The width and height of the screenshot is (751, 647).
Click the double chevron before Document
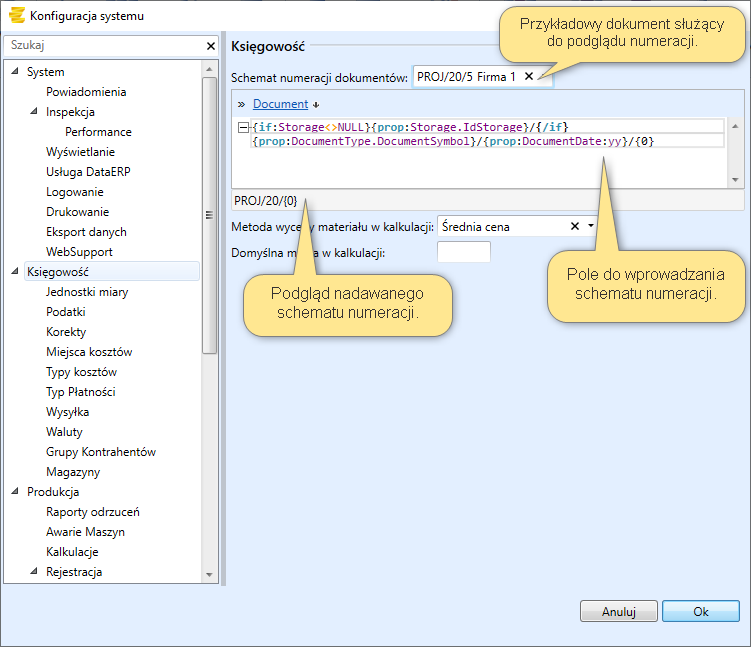pyautogui.click(x=241, y=104)
